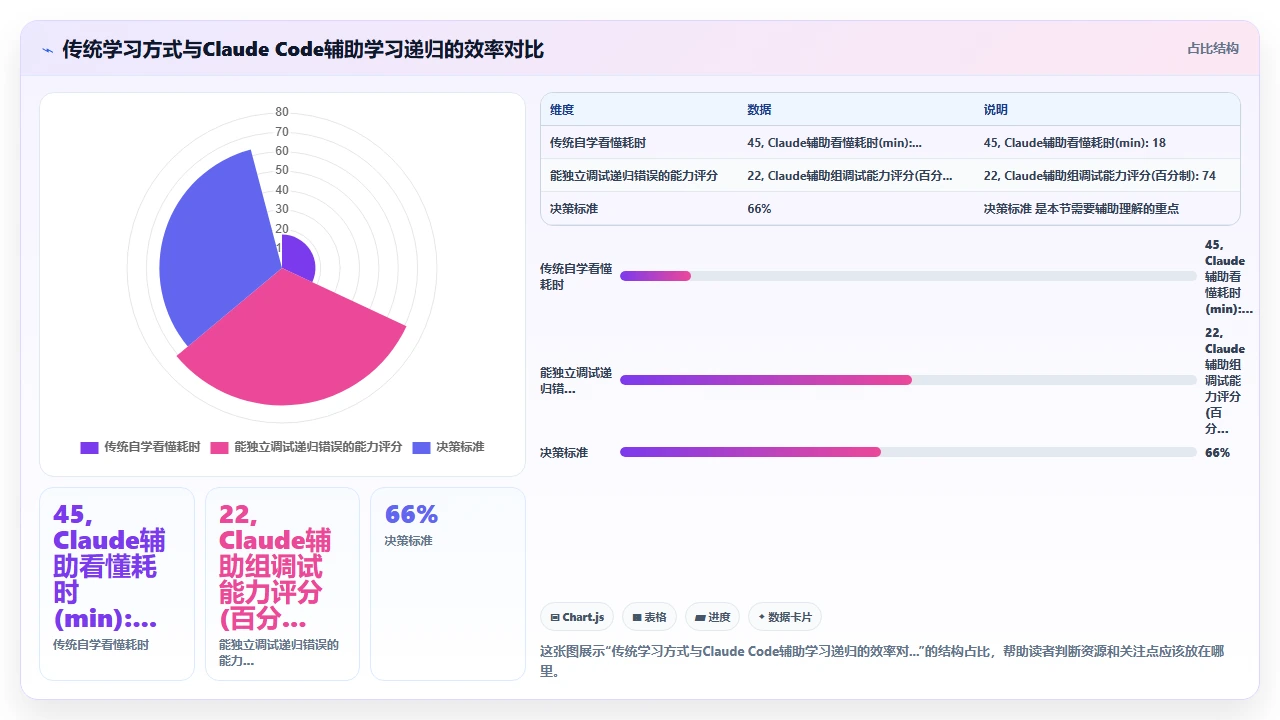Click the summary paragraph starting 这张图展示
The height and width of the screenshot is (720, 1280).
tap(882, 661)
